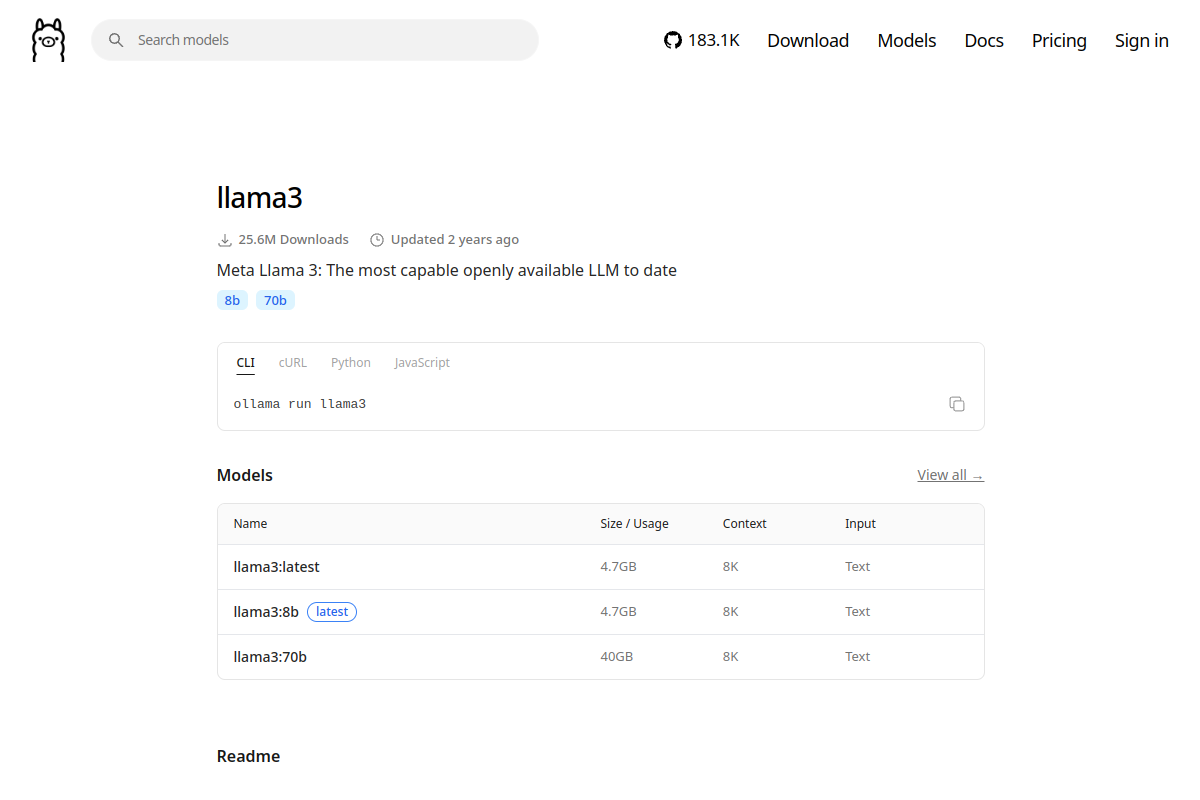The height and width of the screenshot is (800, 1200).
Task: Click the Name column header
Action: [251, 524]
